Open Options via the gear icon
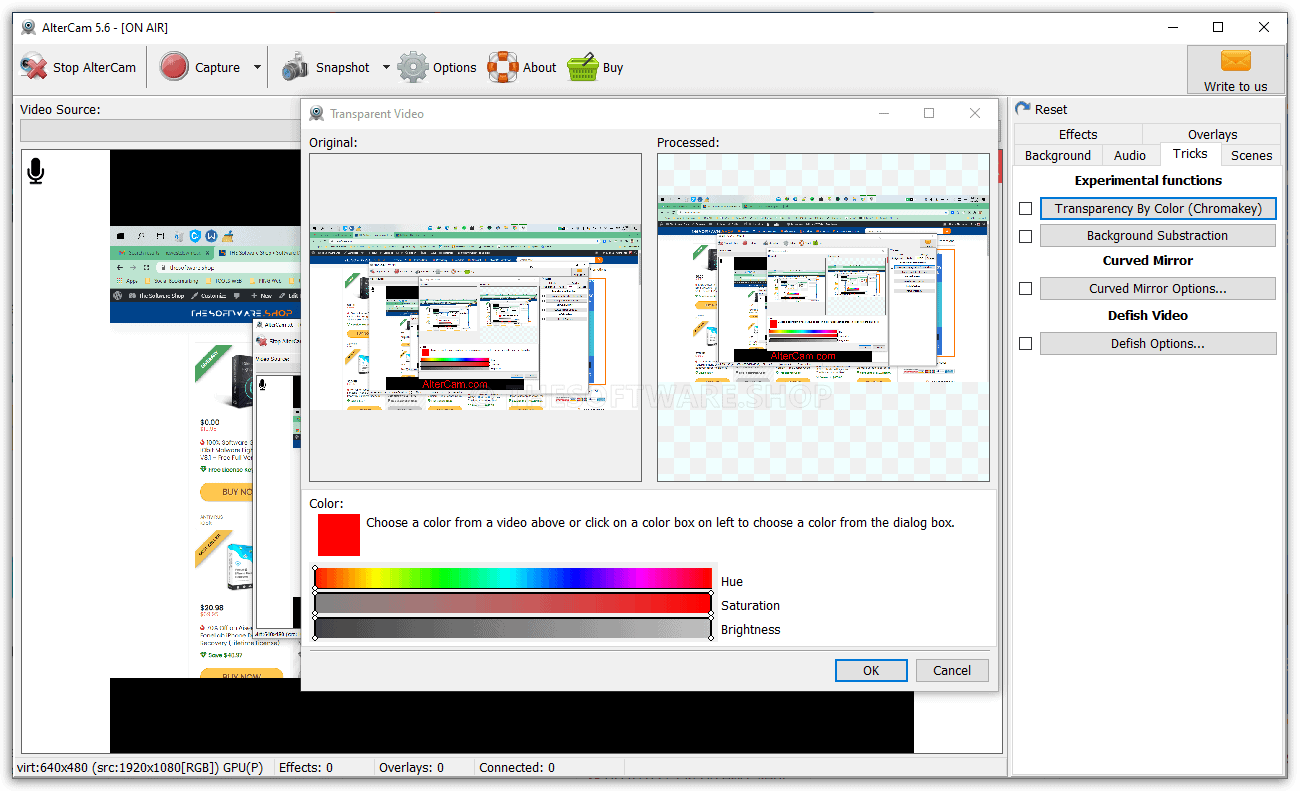The width and height of the screenshot is (1300, 791). (413, 67)
